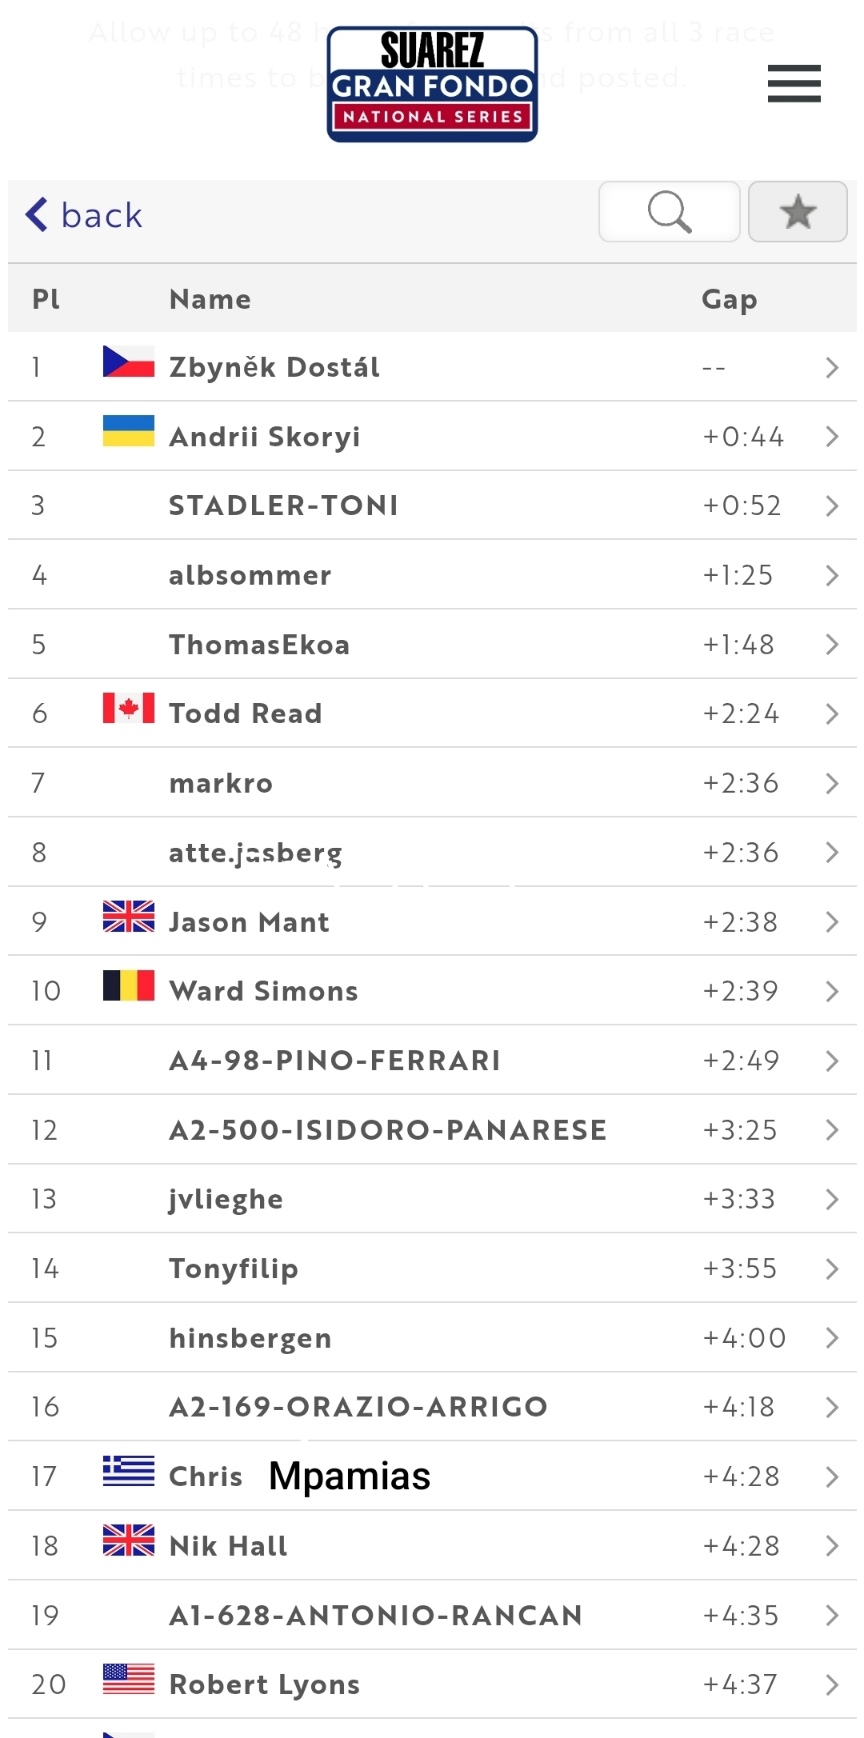Expand the Tonyfilip row chevron
The width and height of the screenshot is (864, 1738).
832,1269
